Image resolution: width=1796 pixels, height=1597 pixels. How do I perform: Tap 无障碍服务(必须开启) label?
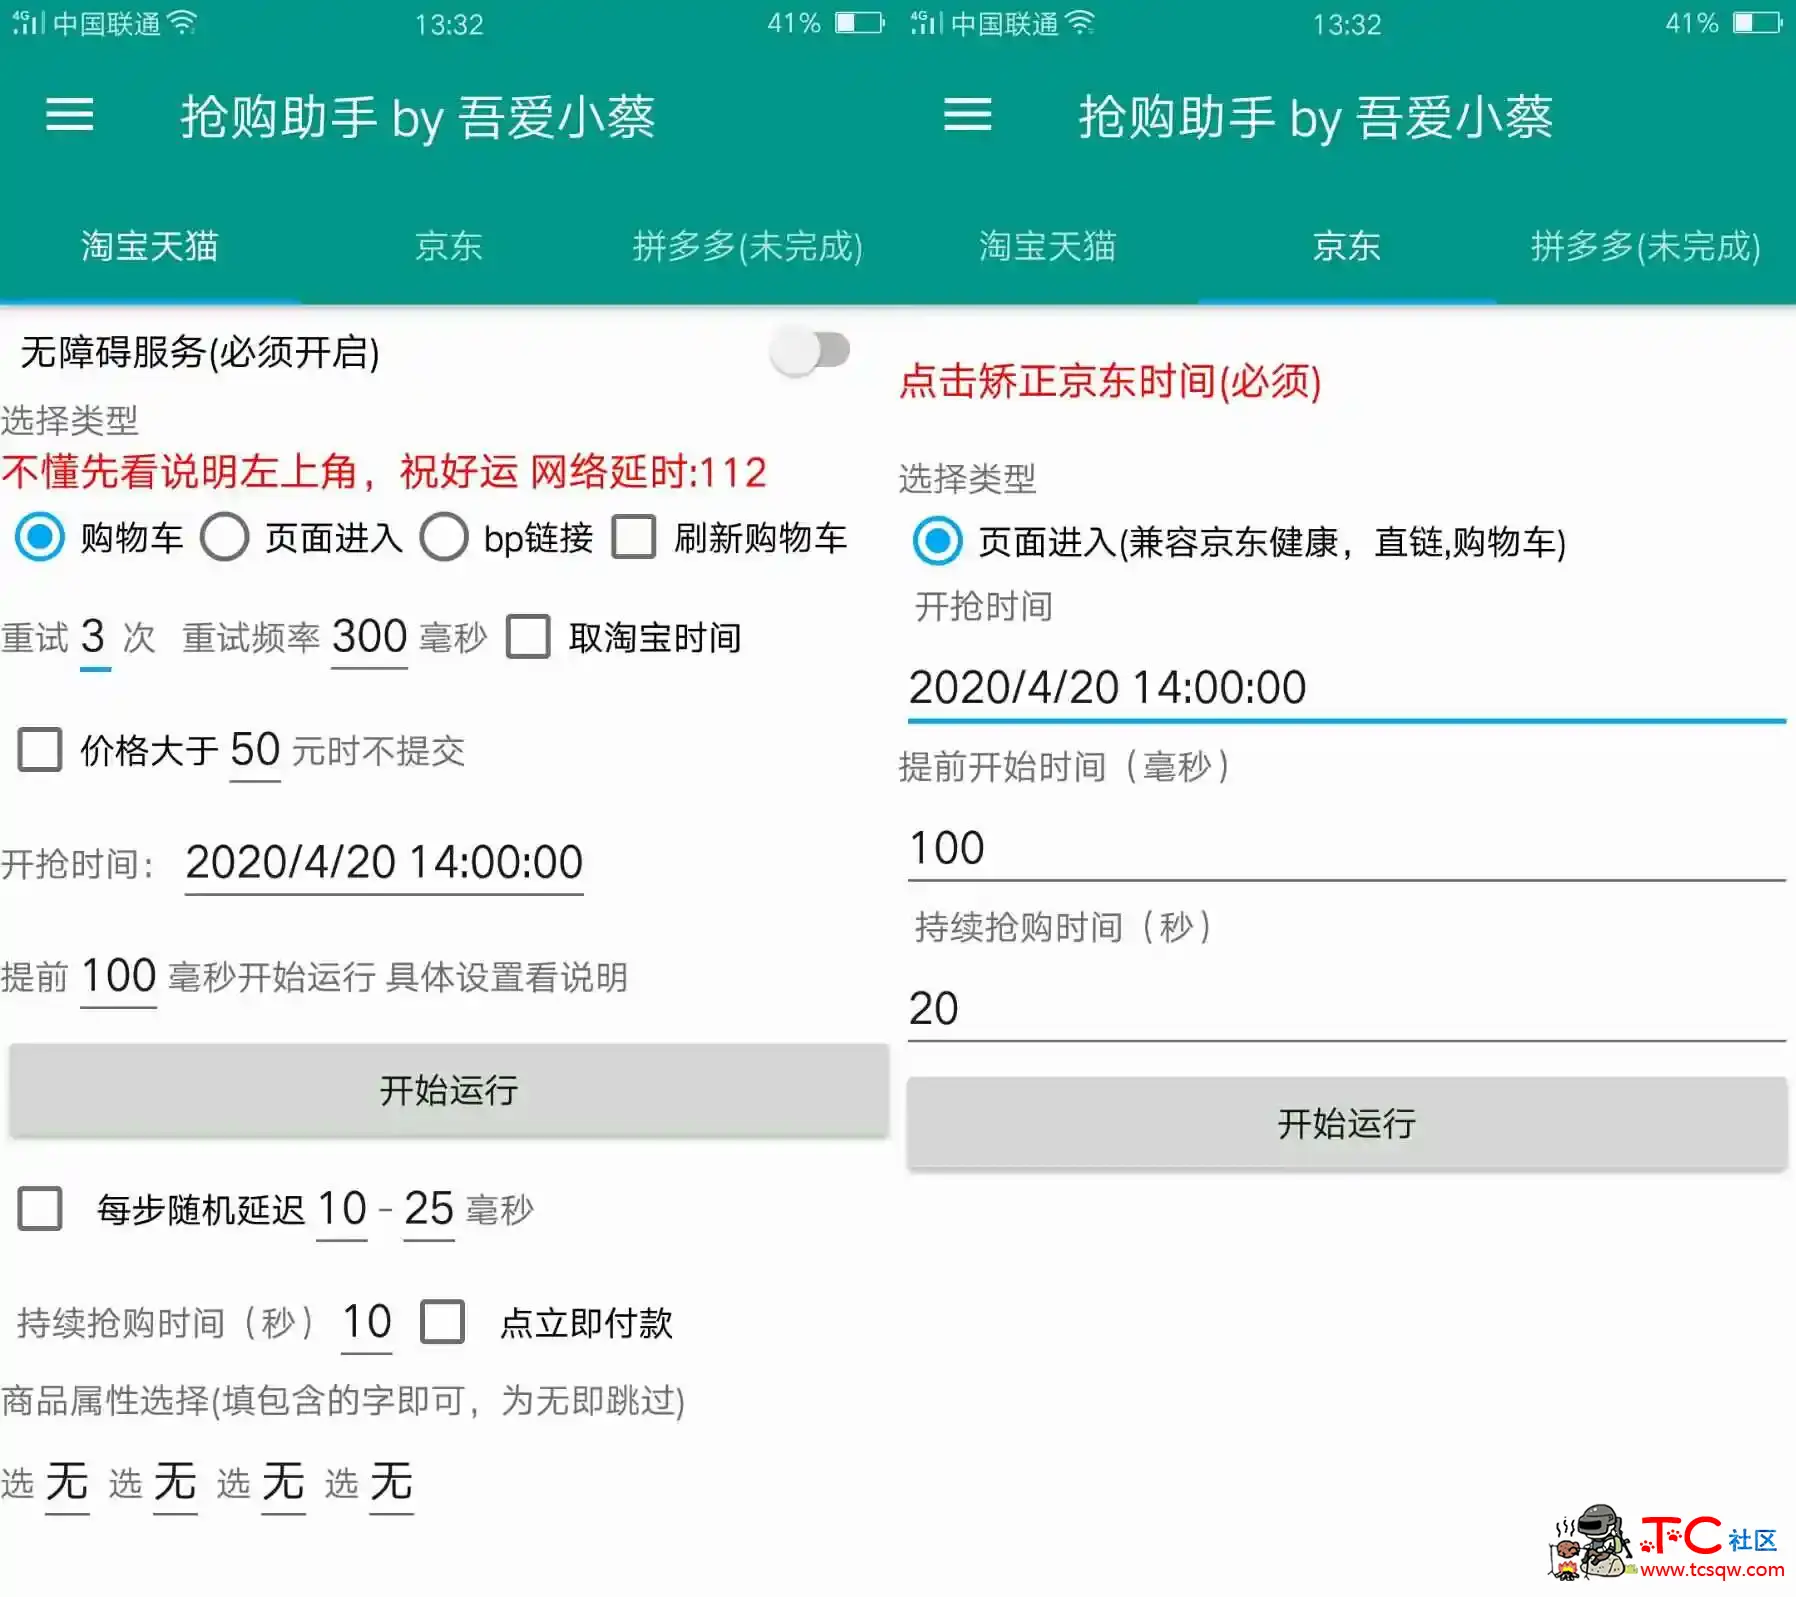click(200, 352)
